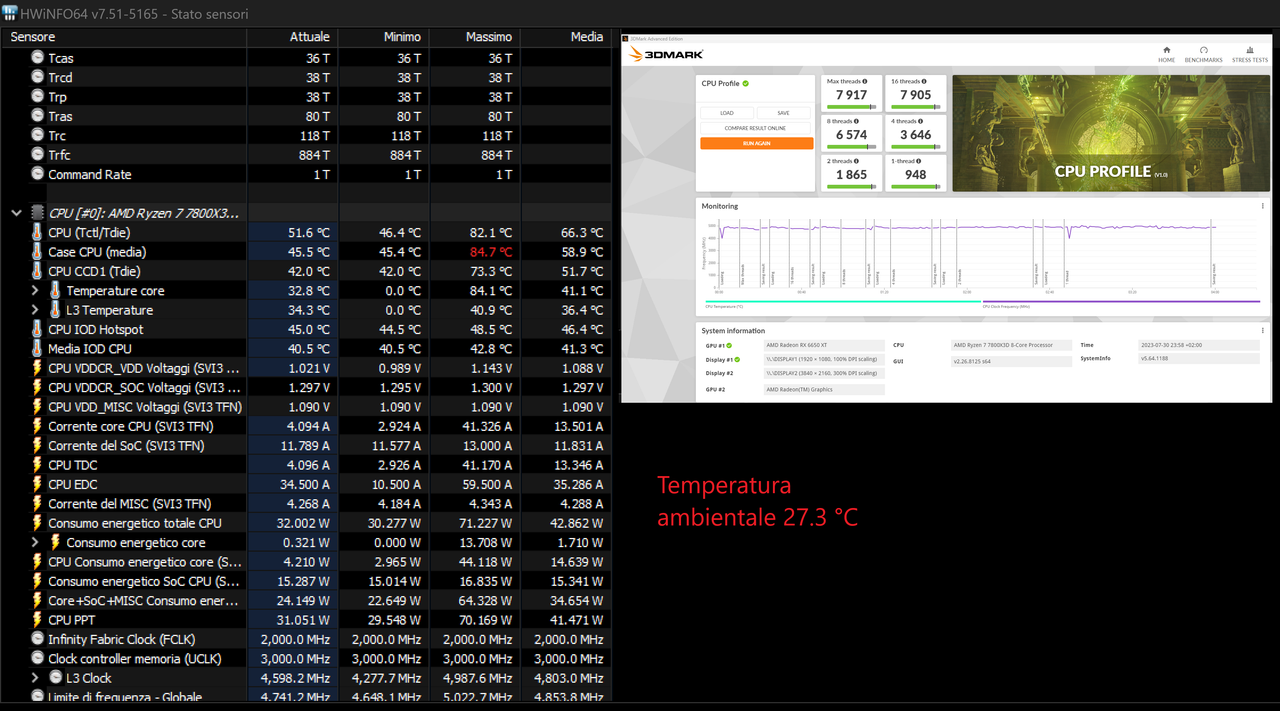Click the HWiNFO64 app icon in title bar
This screenshot has height=711, width=1280.
click(10, 13)
